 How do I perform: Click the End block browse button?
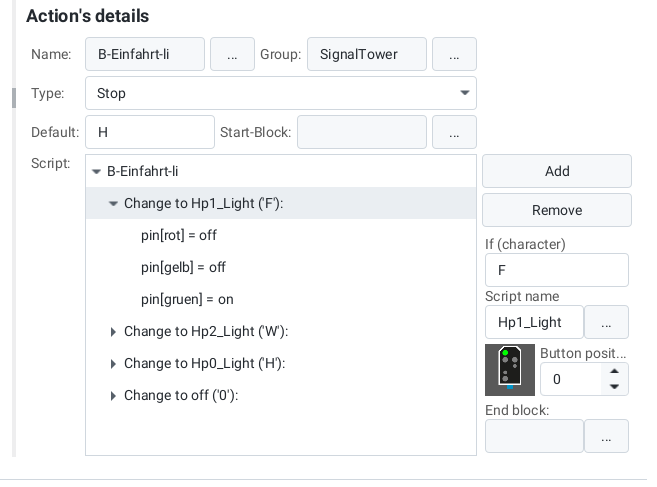click(606, 436)
